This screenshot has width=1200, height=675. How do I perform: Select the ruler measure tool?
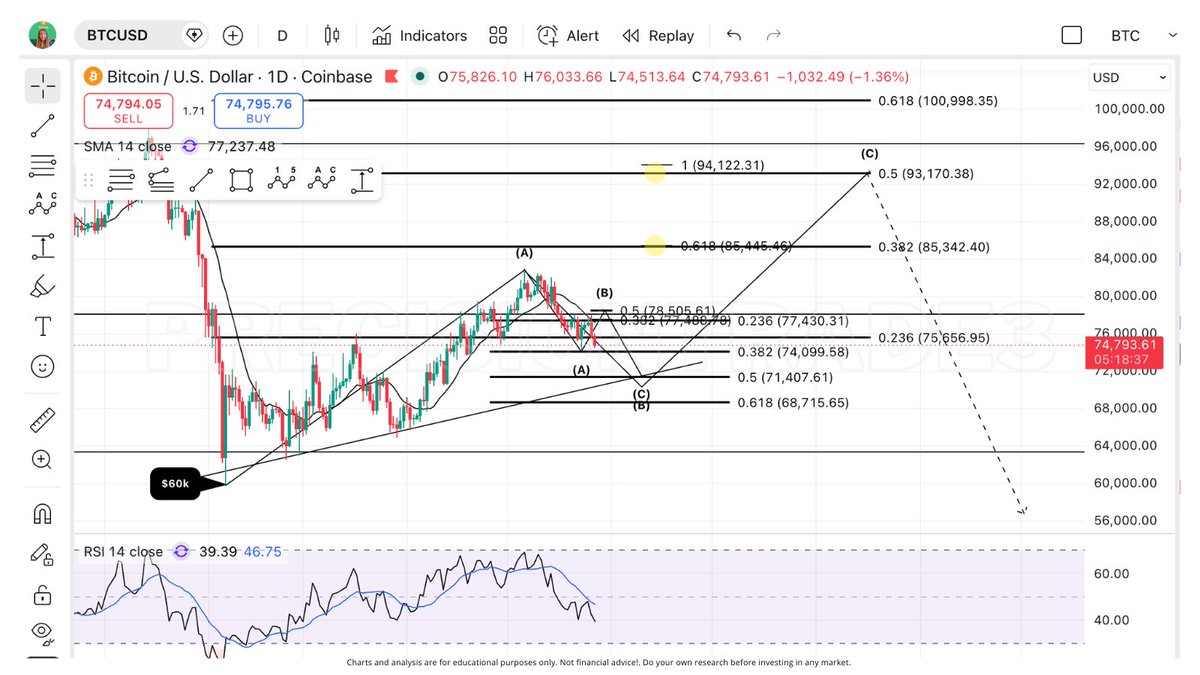point(42,420)
